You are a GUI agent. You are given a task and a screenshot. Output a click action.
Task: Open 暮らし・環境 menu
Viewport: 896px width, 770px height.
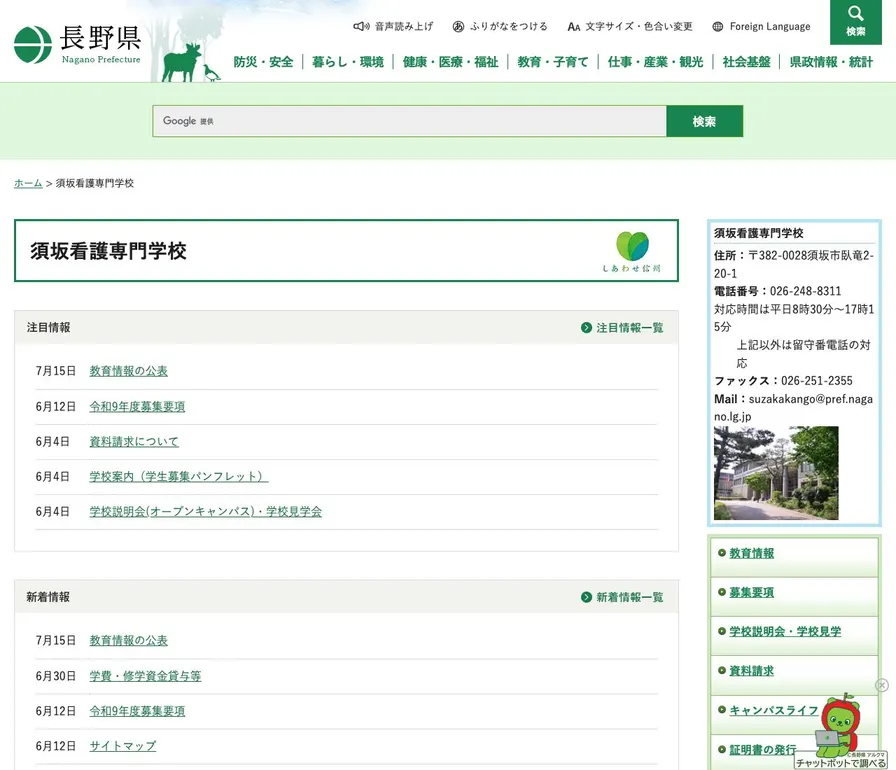click(x=347, y=62)
